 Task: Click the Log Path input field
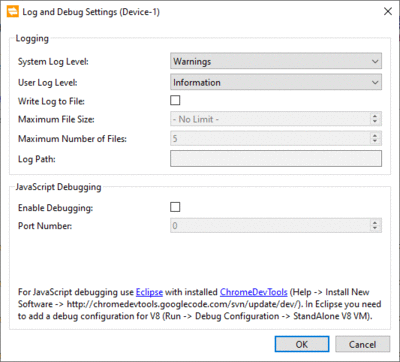(276, 158)
